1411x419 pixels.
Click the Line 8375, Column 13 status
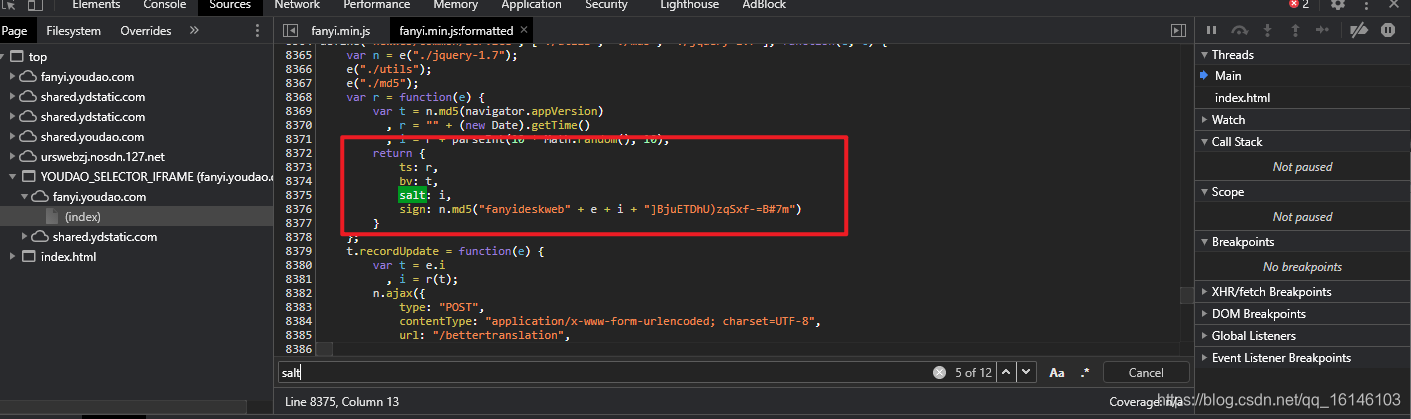[342, 402]
